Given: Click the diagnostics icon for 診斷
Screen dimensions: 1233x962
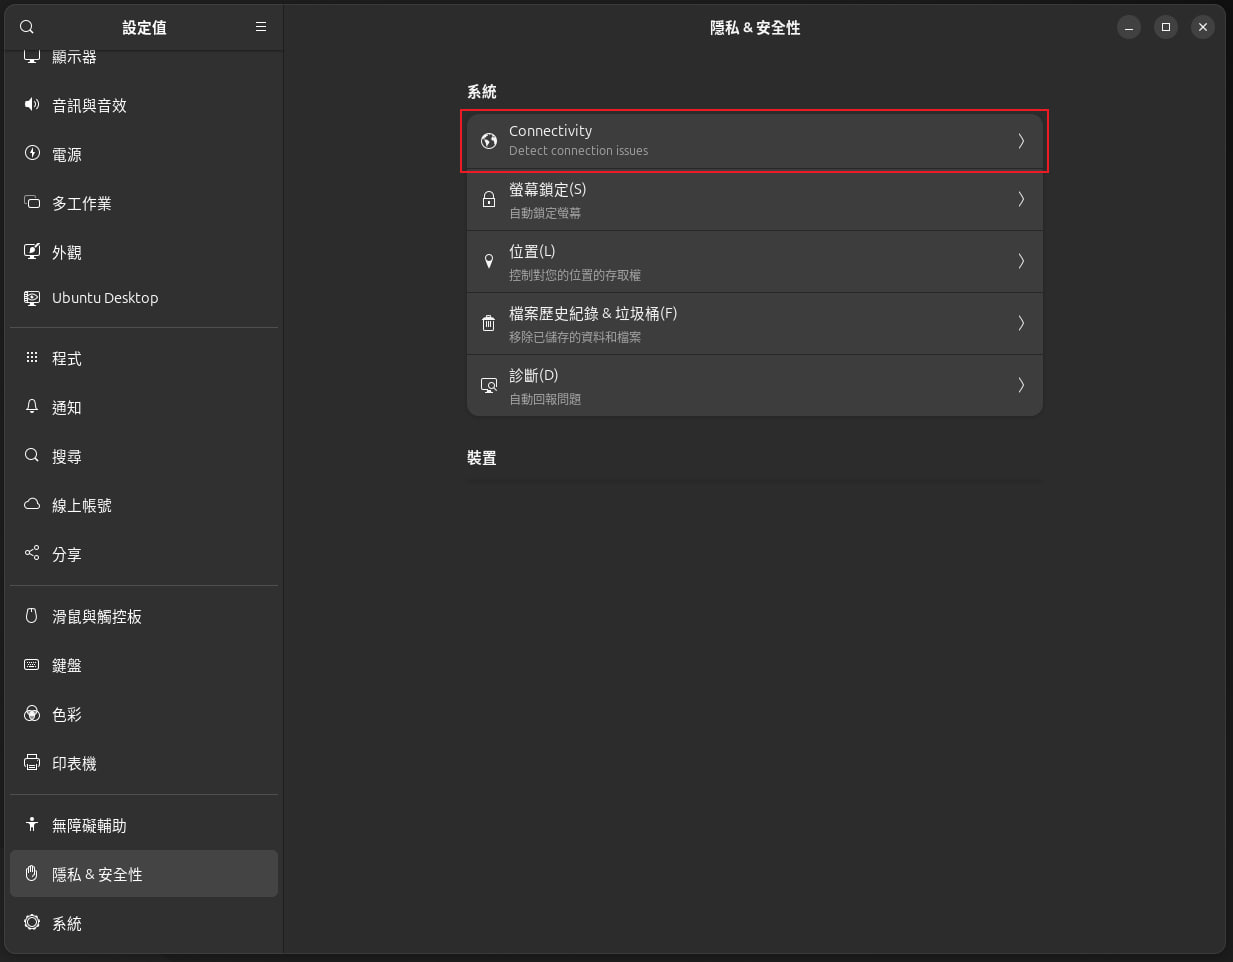Looking at the screenshot, I should click(489, 385).
